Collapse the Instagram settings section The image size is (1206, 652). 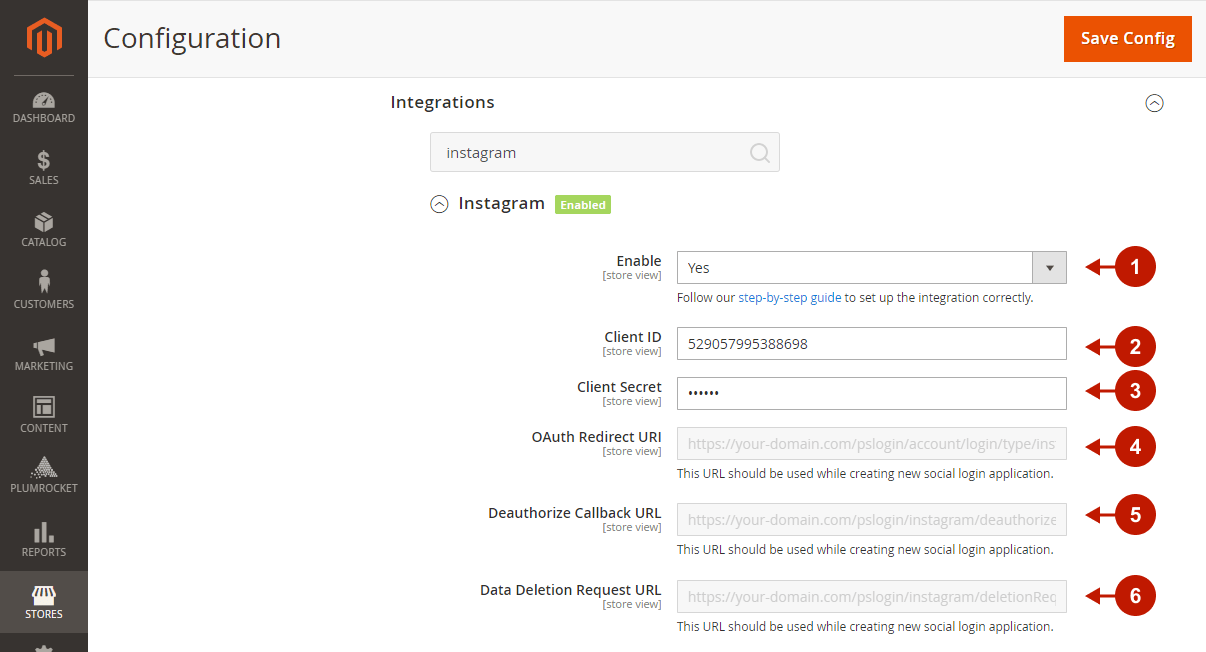coord(438,204)
